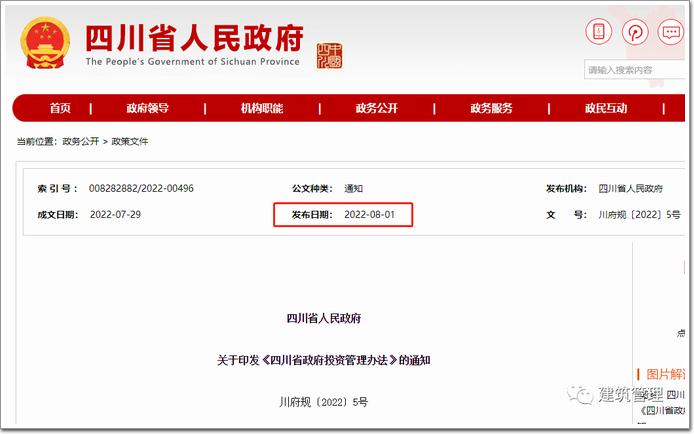Click the index number 008282882/2022-00496
Screen dimensions: 694x434
(141, 188)
